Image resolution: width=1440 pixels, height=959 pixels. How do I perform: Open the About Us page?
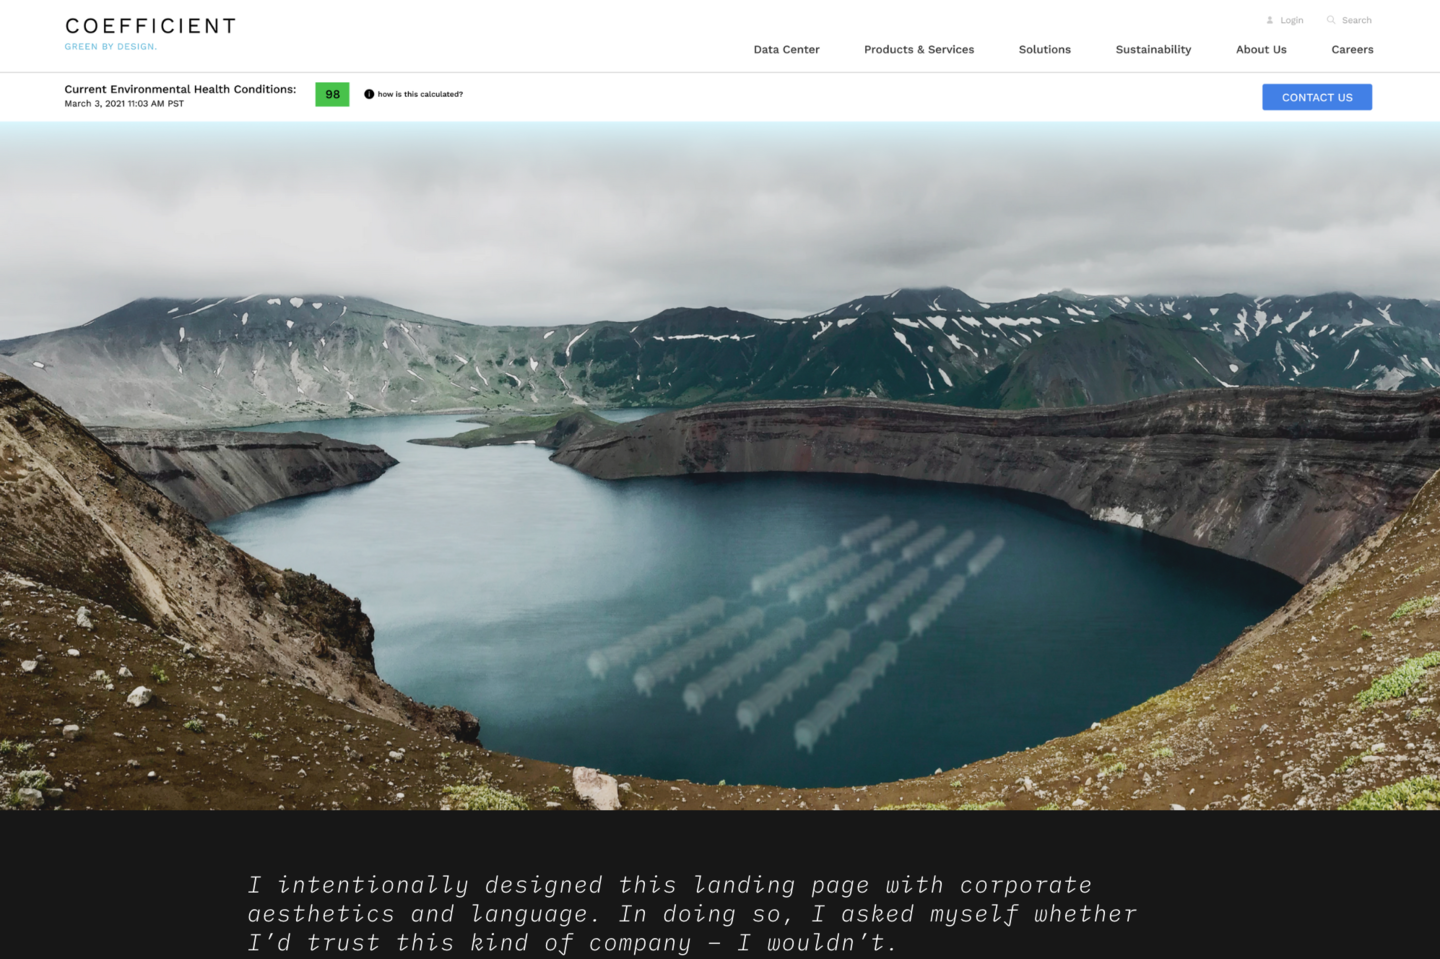click(1261, 49)
